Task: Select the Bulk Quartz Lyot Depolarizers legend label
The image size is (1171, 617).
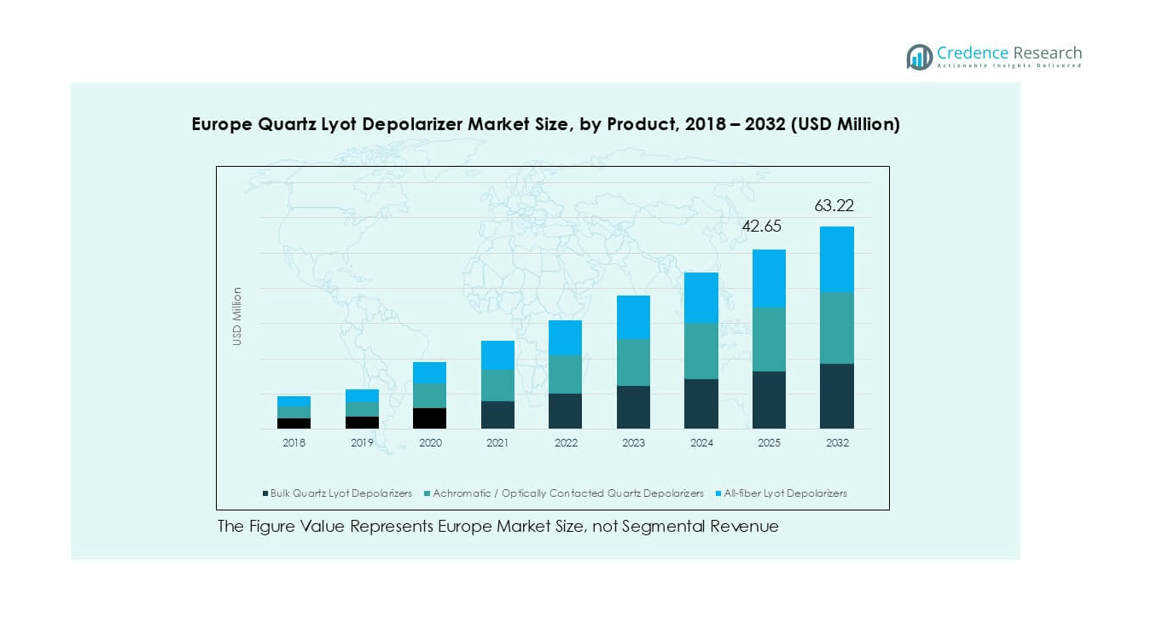Action: [x=341, y=494]
